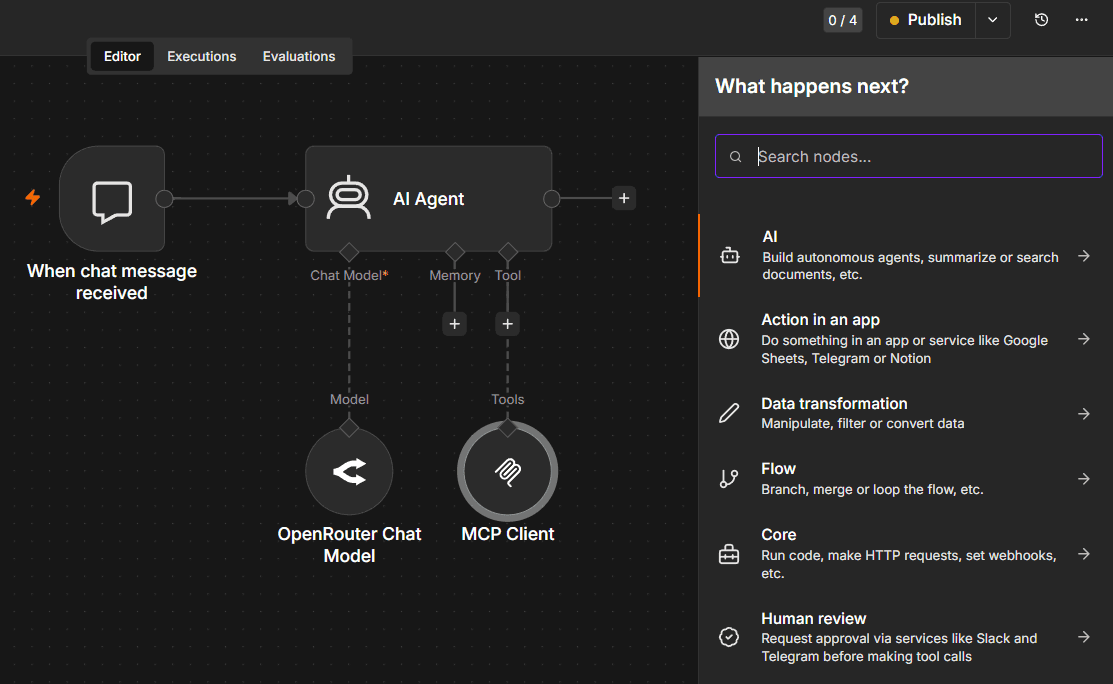Click the 0 / 4 counter badge
The height and width of the screenshot is (684, 1113).
tap(843, 20)
